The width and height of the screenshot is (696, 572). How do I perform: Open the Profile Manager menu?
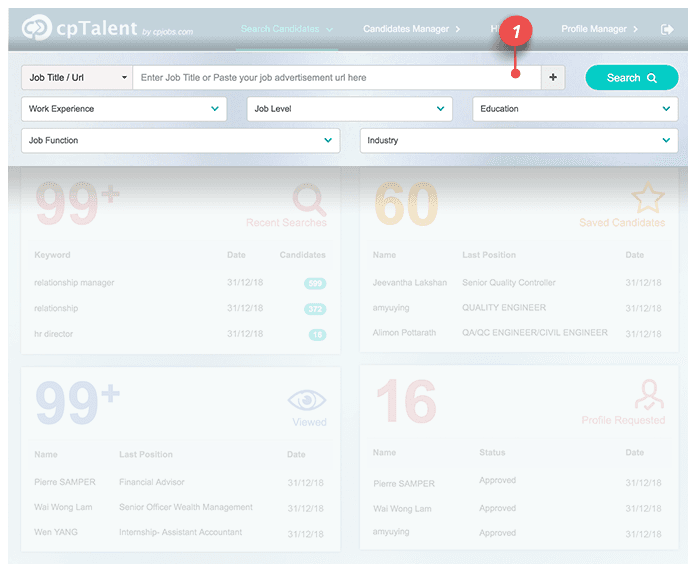coord(599,29)
